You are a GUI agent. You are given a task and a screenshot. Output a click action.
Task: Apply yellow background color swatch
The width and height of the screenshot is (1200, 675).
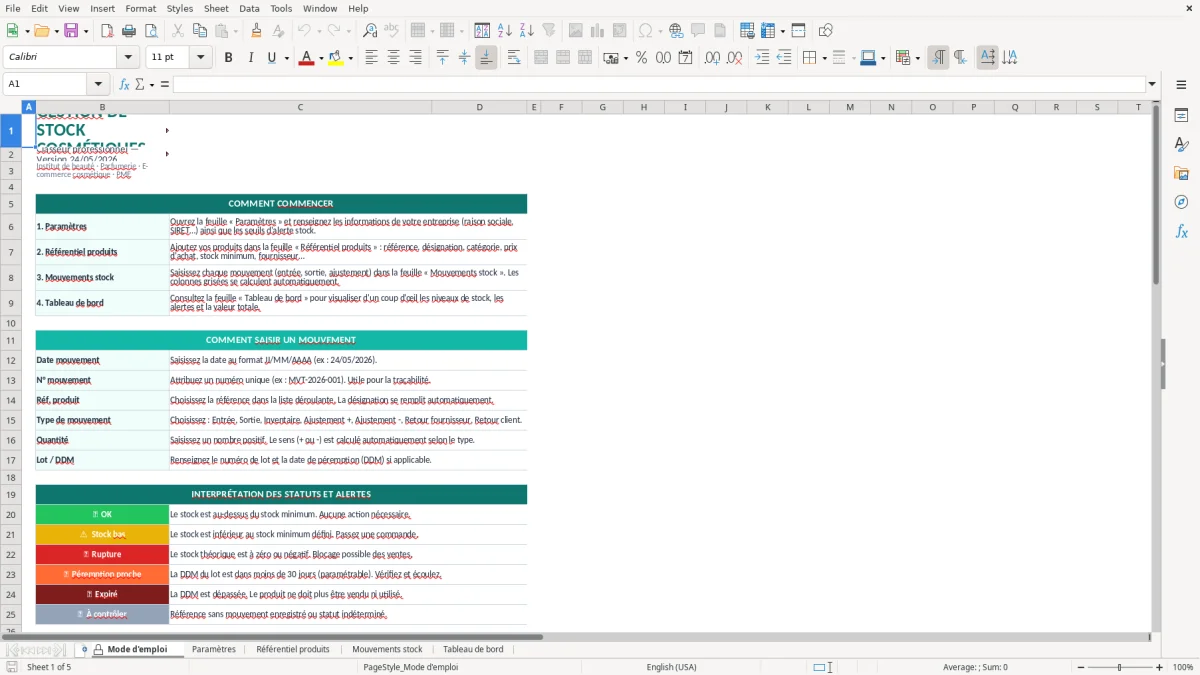pyautogui.click(x=336, y=58)
